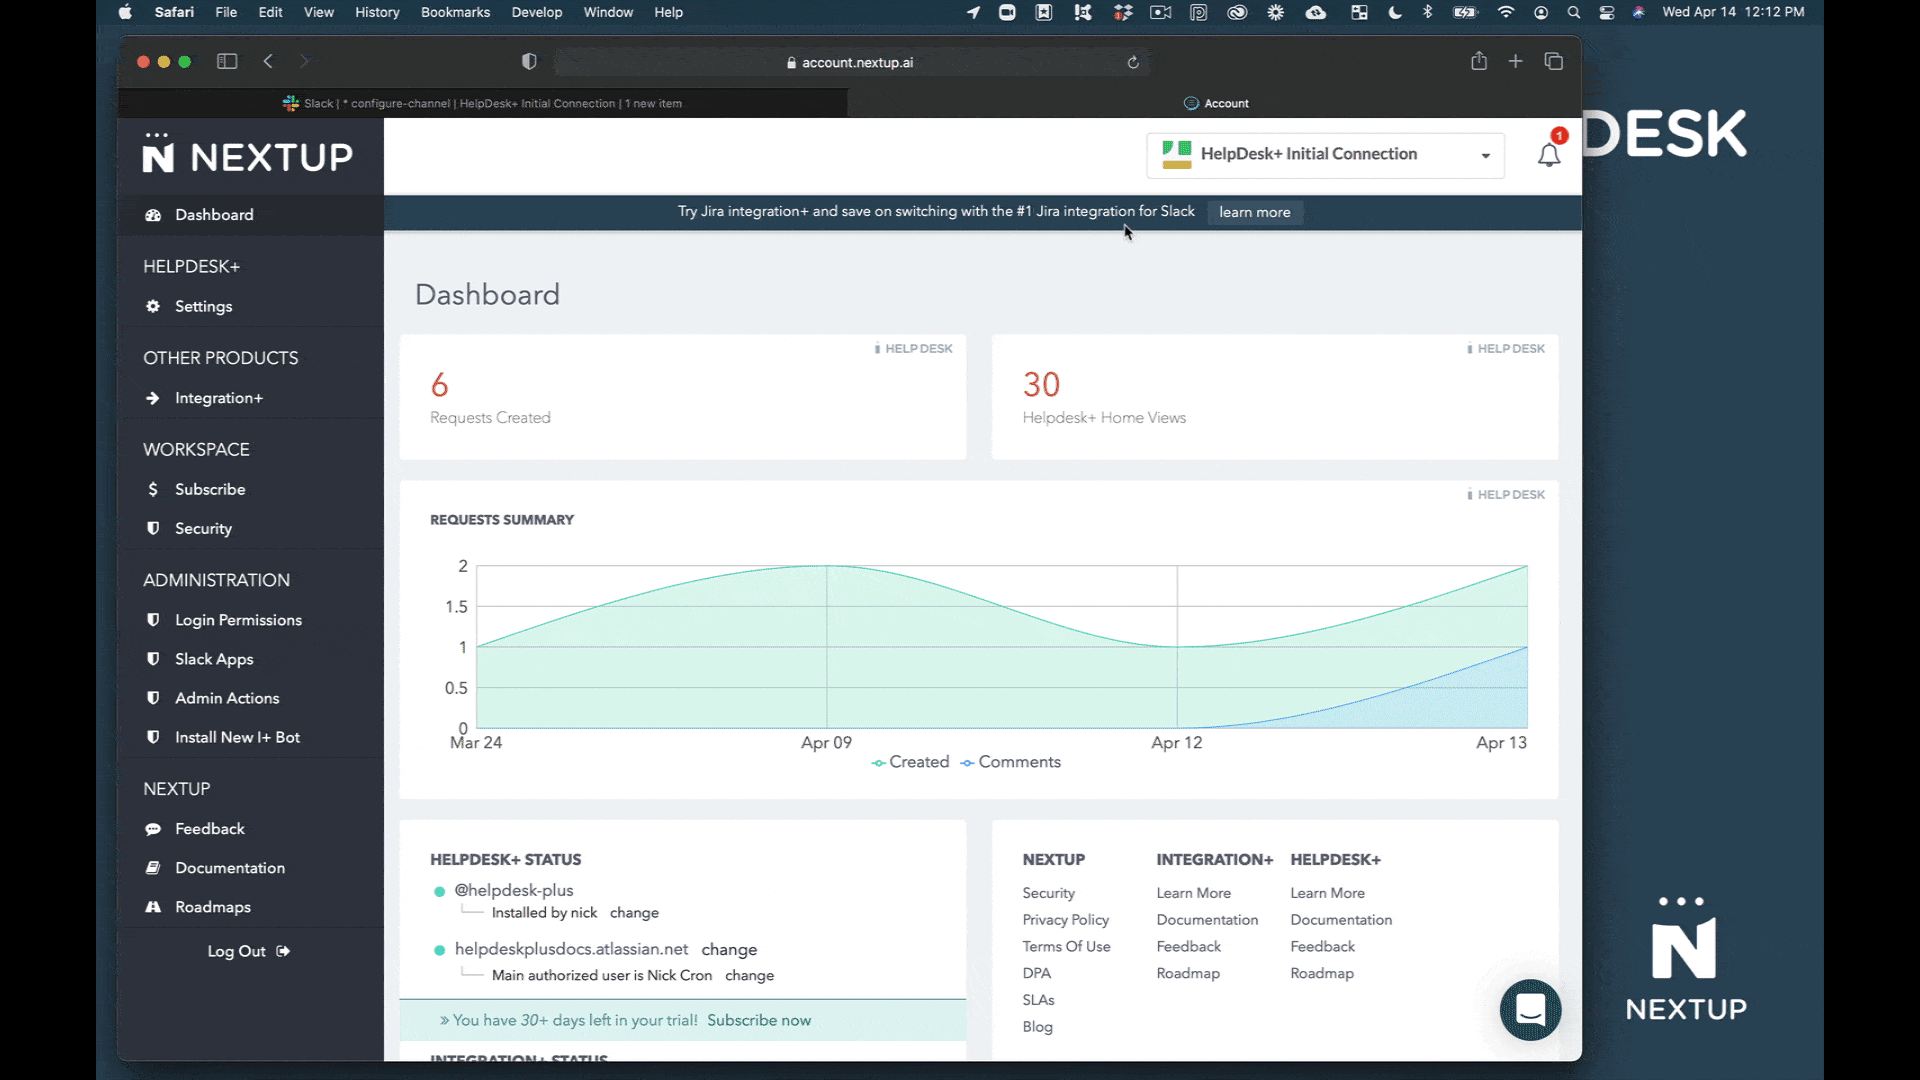Click the 6 Requests Created card
This screenshot has width=1920, height=1080.
tap(683, 397)
